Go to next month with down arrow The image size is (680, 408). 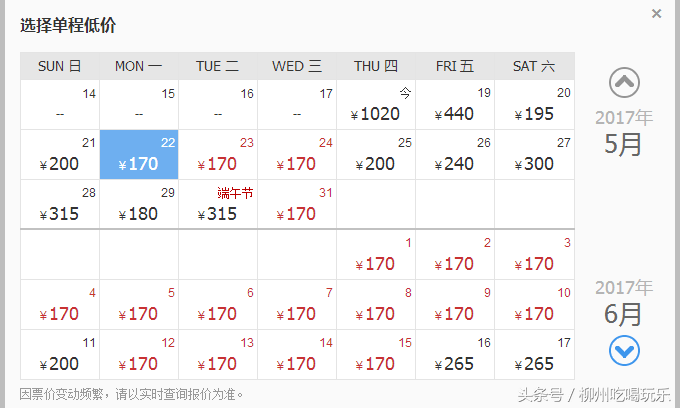pos(624,350)
